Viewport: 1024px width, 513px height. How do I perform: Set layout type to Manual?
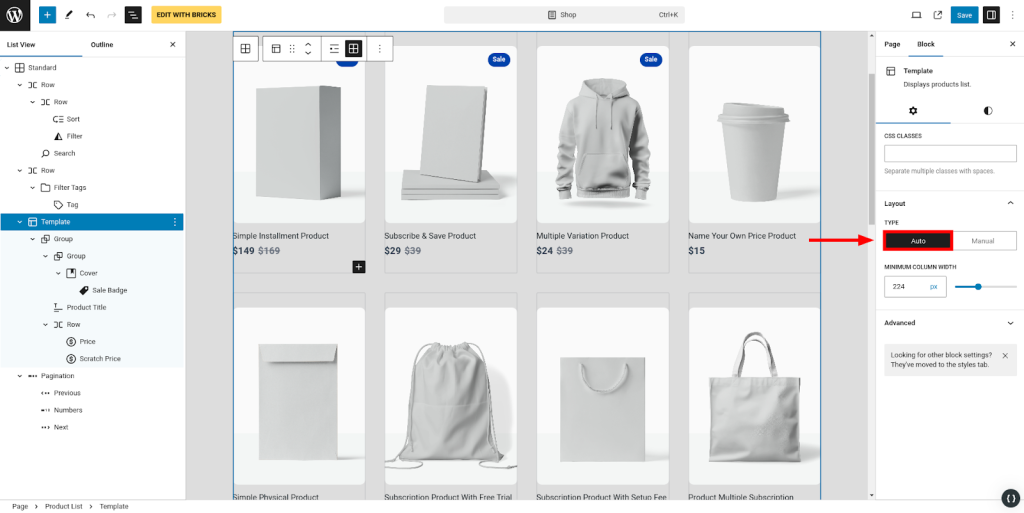[983, 241]
